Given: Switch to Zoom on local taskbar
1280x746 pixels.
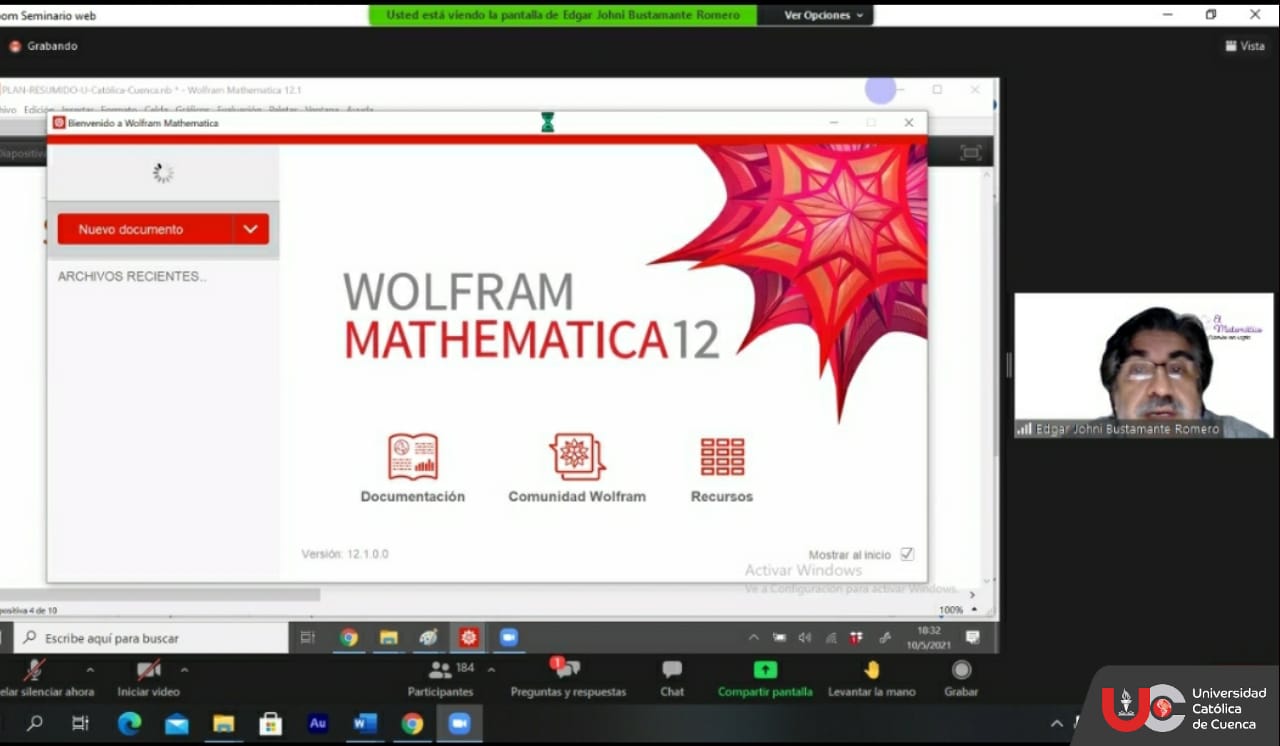Looking at the screenshot, I should click(459, 724).
